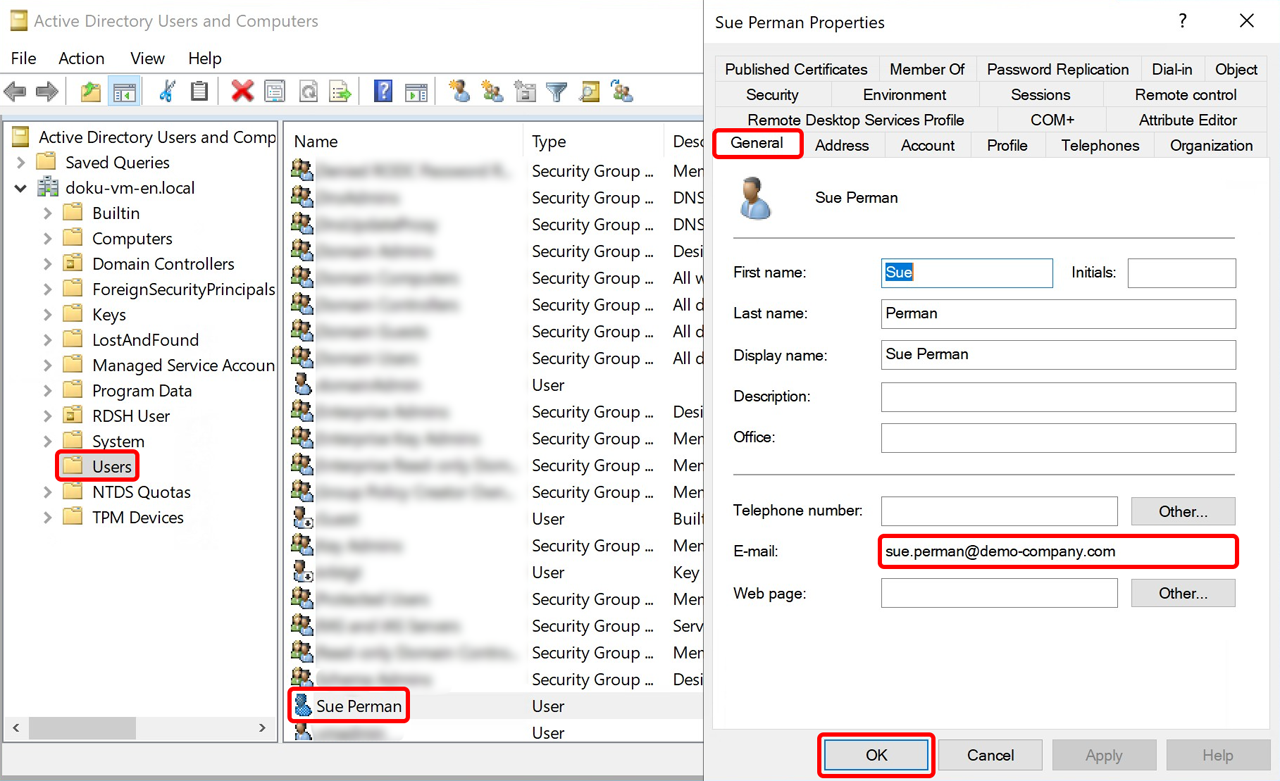The width and height of the screenshot is (1280, 781).
Task: Open Help using blue question icon
Action: click(383, 92)
